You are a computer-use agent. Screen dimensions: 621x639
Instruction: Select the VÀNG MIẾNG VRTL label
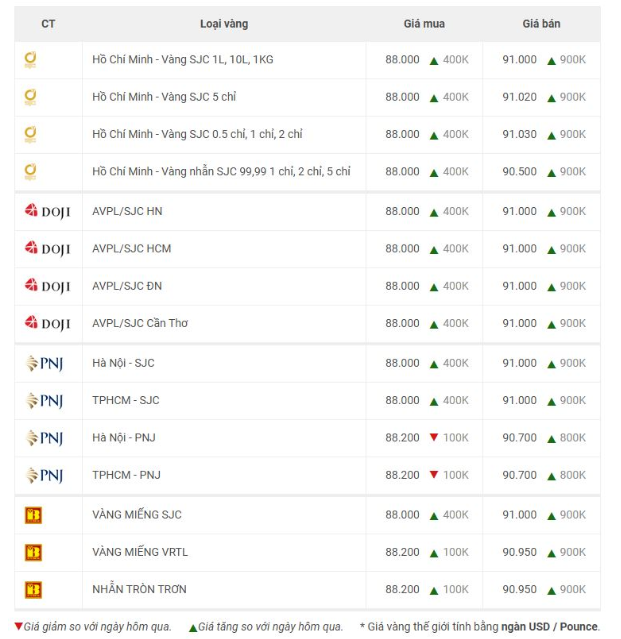pos(140,552)
